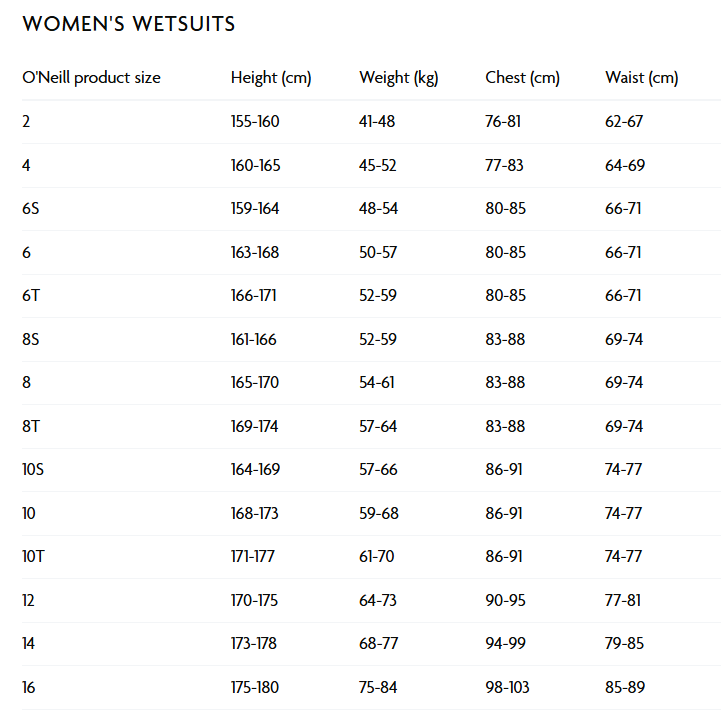This screenshot has height=726, width=721.
Task: Click chest value 90-95 for size 12
Action: click(x=505, y=601)
